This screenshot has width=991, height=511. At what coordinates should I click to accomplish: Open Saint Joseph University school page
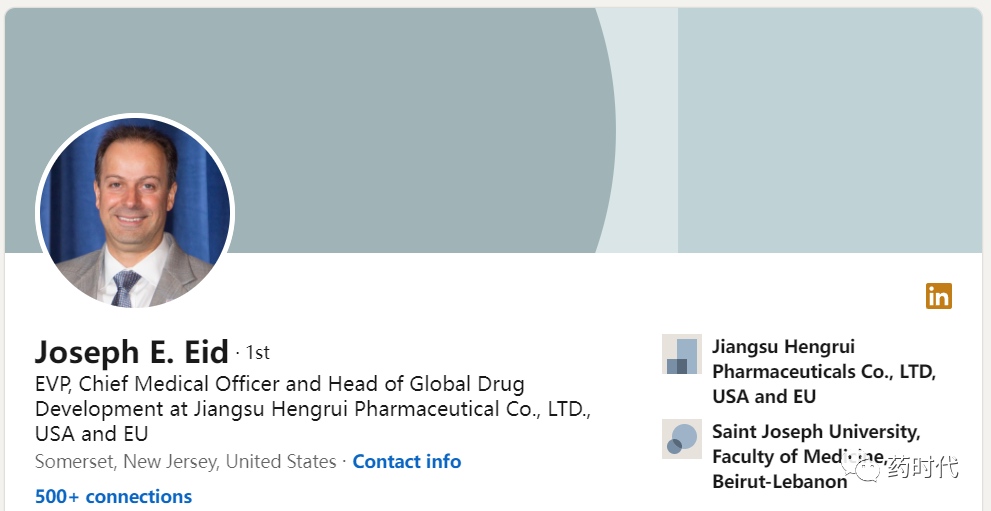tap(816, 456)
